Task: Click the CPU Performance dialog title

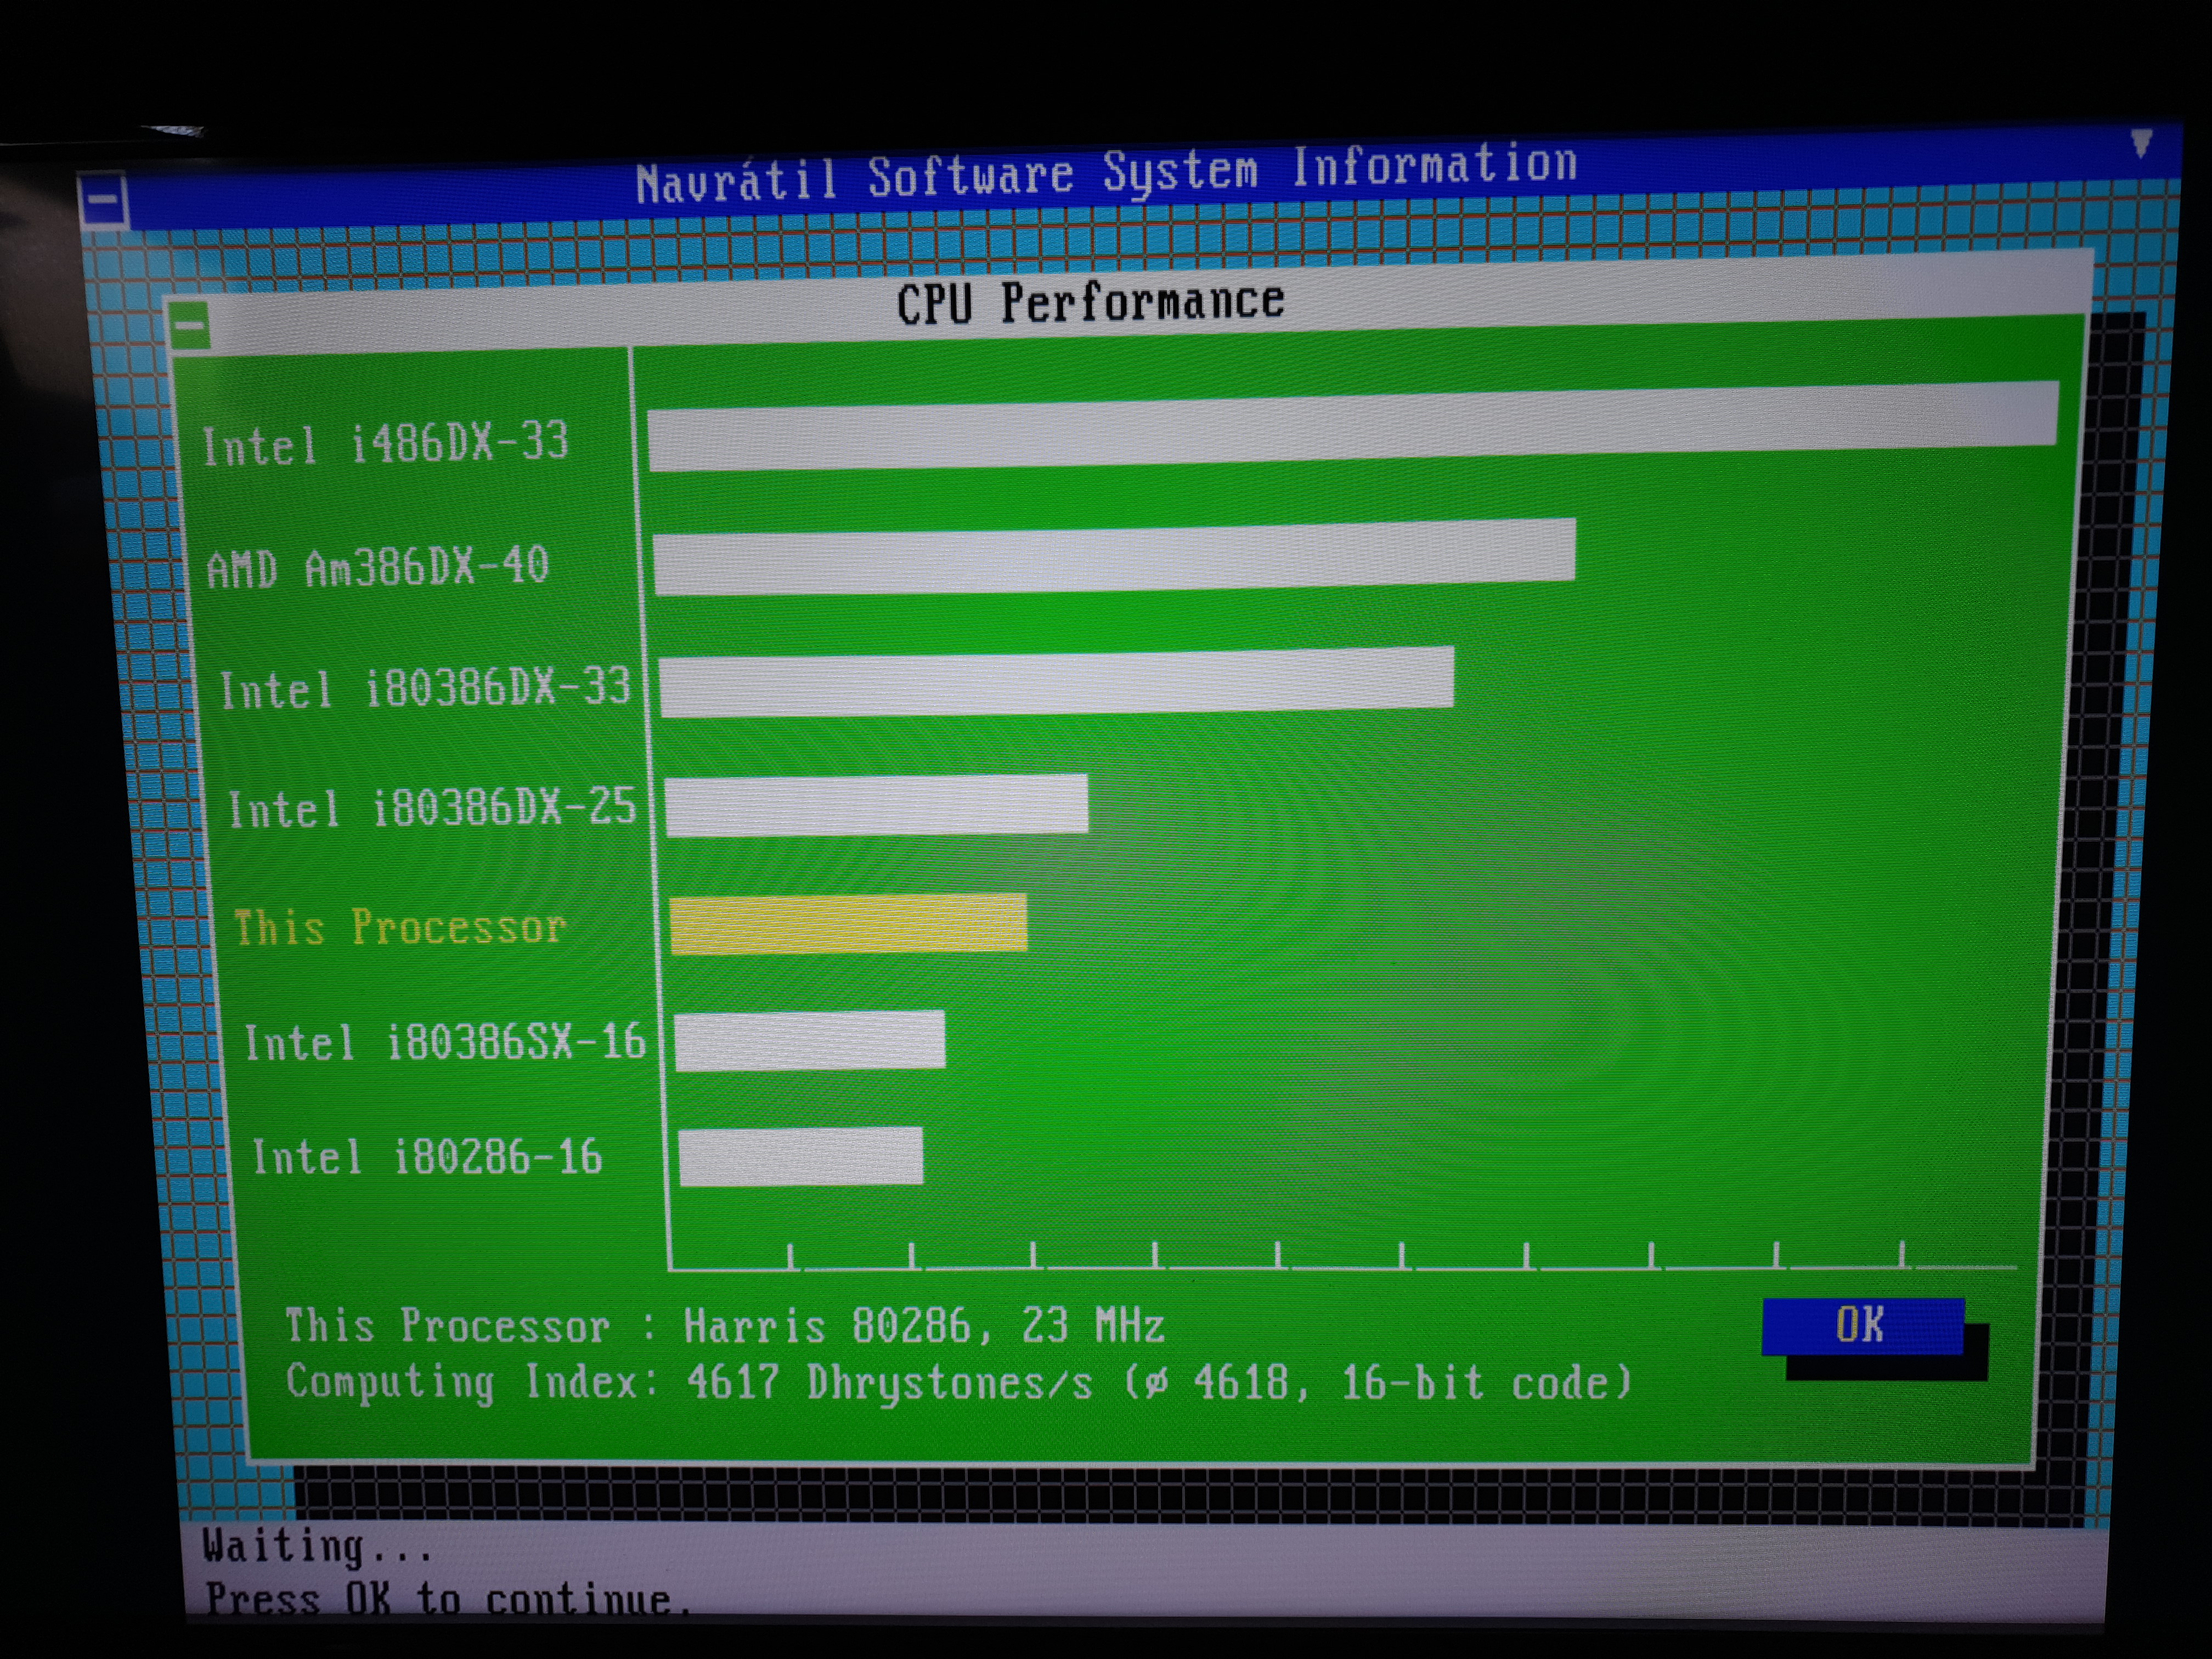Action: tap(1090, 302)
